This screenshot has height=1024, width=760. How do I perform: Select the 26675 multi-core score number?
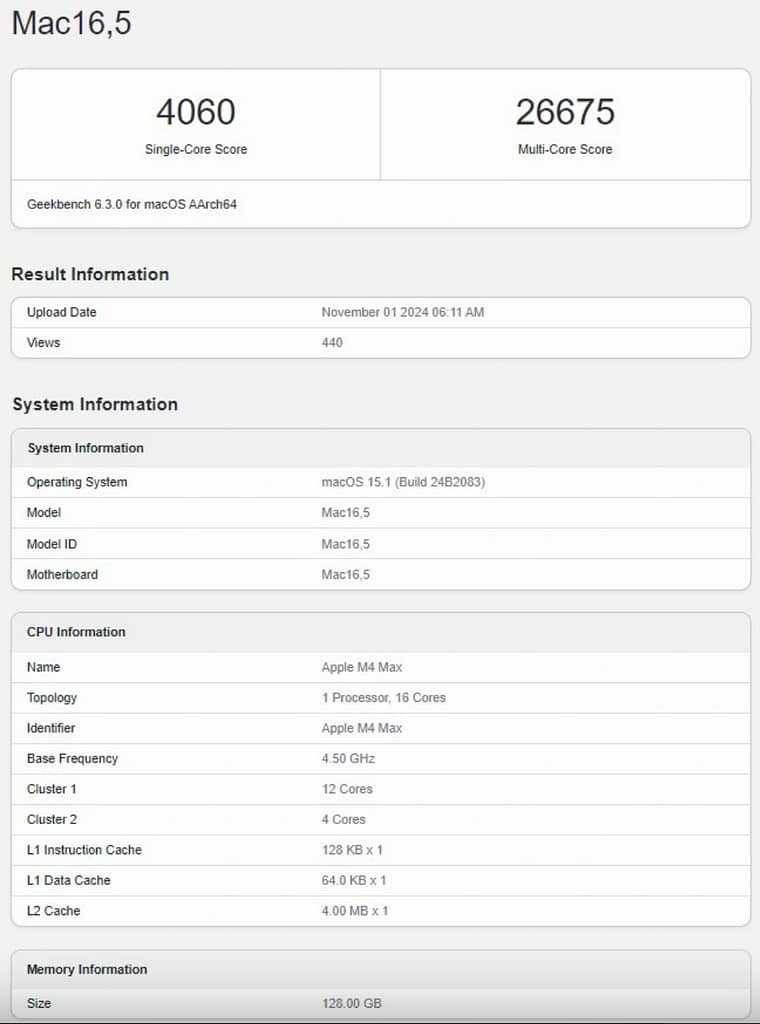pyautogui.click(x=565, y=112)
